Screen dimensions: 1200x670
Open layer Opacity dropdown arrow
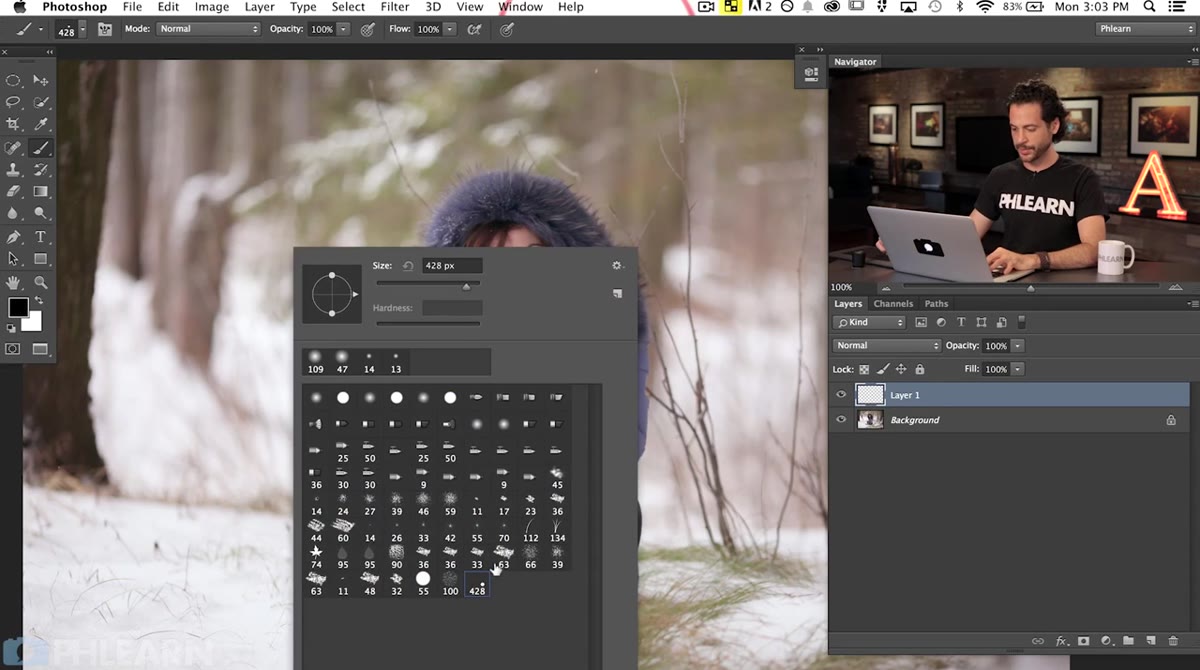pyautogui.click(x=1018, y=345)
